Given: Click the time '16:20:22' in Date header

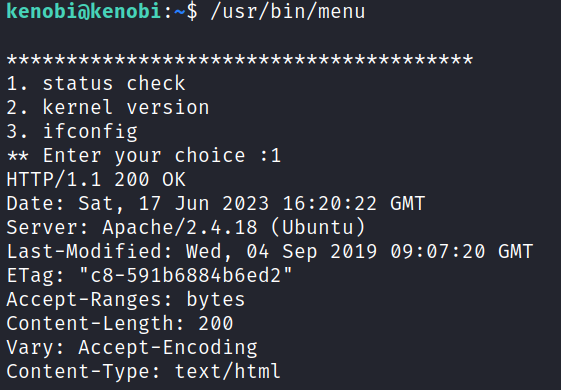Looking at the screenshot, I should [x=330, y=204].
